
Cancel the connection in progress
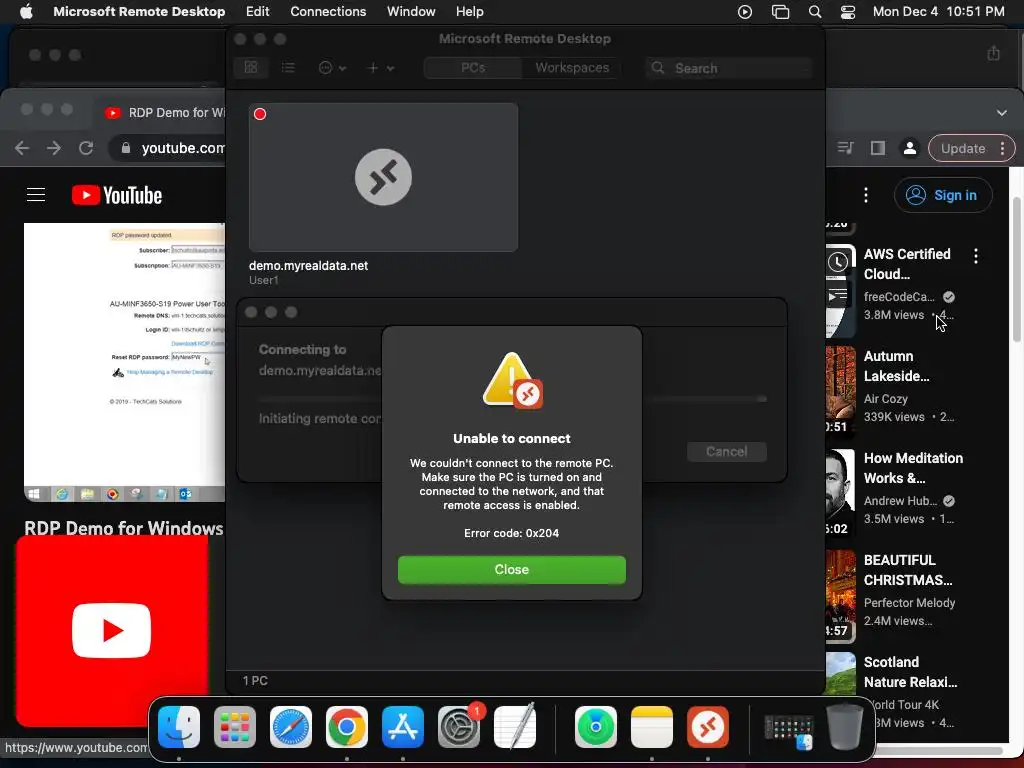[726, 451]
